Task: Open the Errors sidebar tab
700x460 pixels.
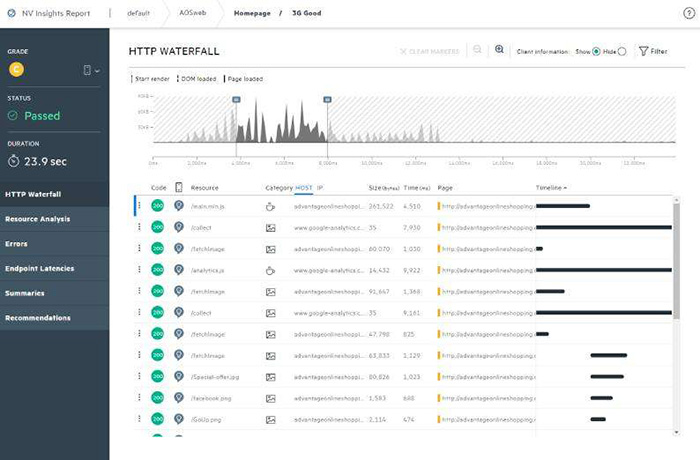Action: 54,244
